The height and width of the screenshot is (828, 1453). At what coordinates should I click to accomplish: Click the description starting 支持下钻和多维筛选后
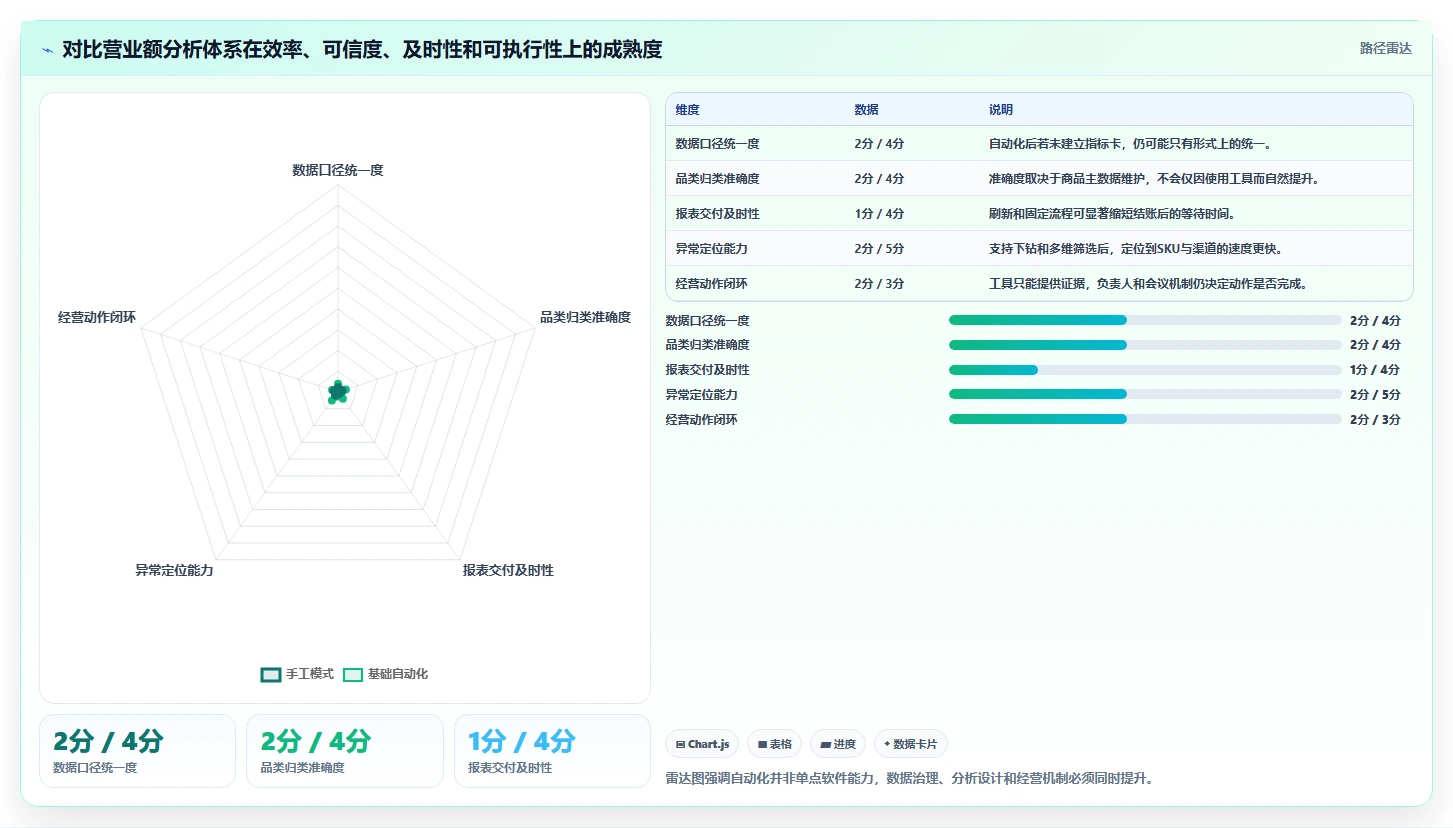coord(1136,249)
